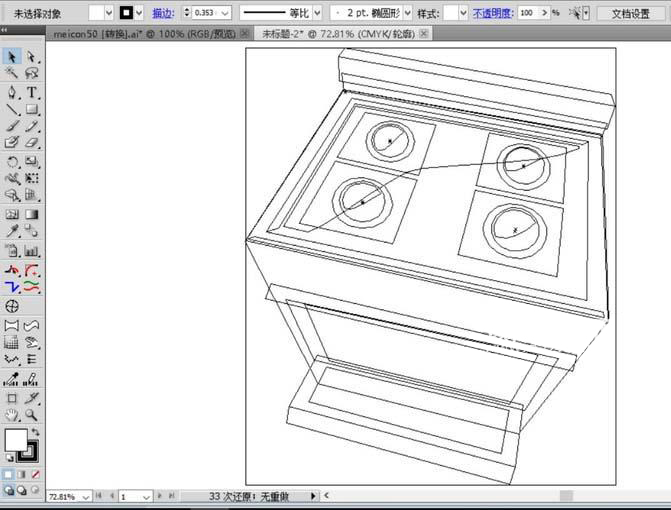Pick the Rectangle tool

click(x=31, y=109)
